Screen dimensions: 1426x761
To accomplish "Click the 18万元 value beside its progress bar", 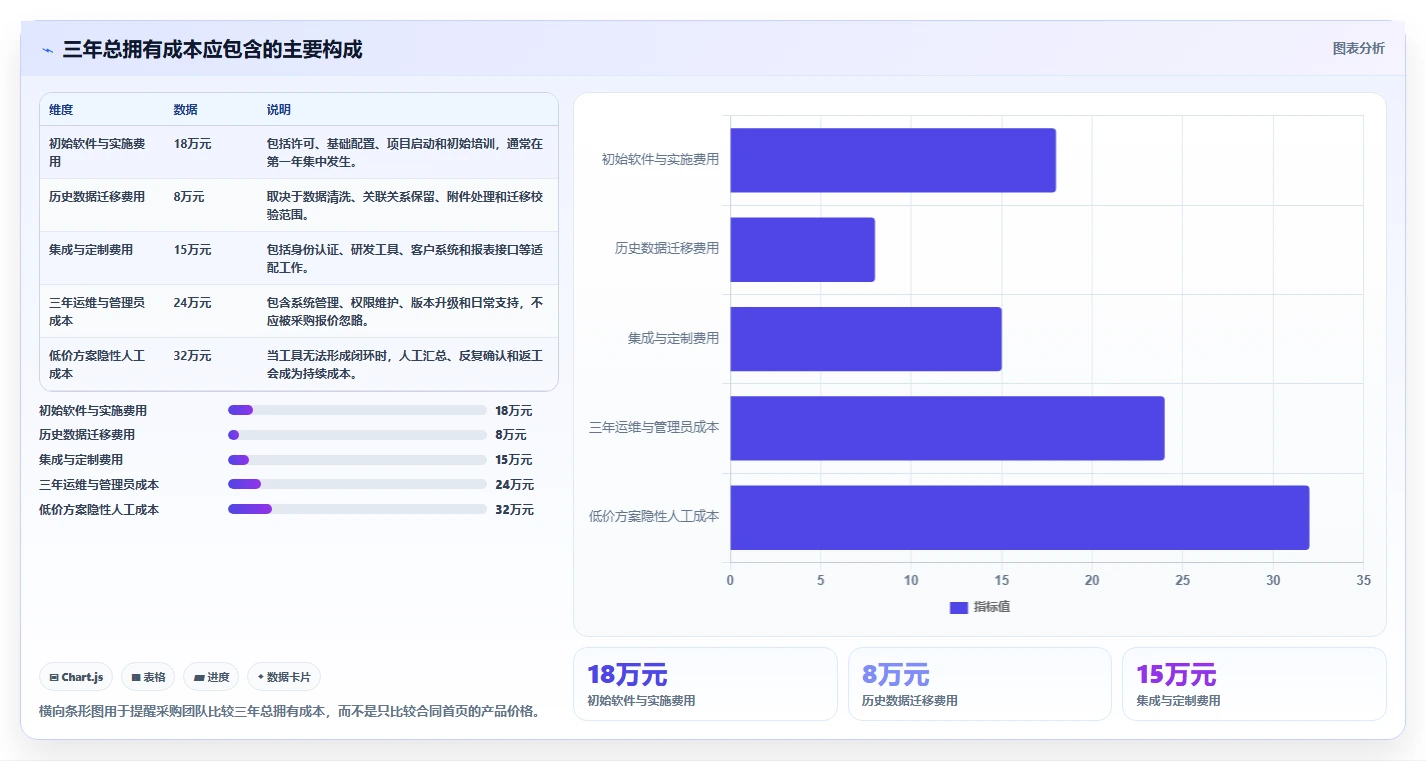I will click(x=514, y=411).
